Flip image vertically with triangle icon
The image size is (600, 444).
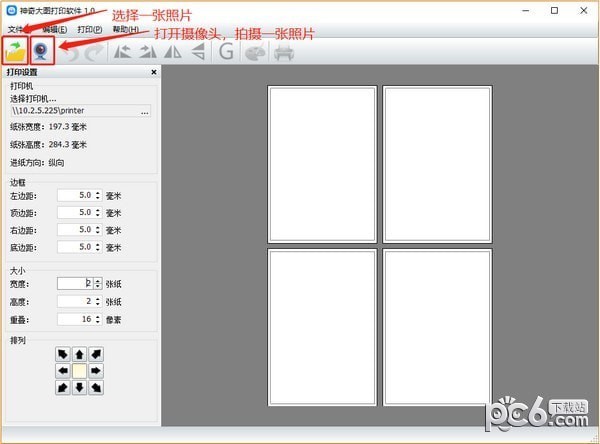click(198, 52)
